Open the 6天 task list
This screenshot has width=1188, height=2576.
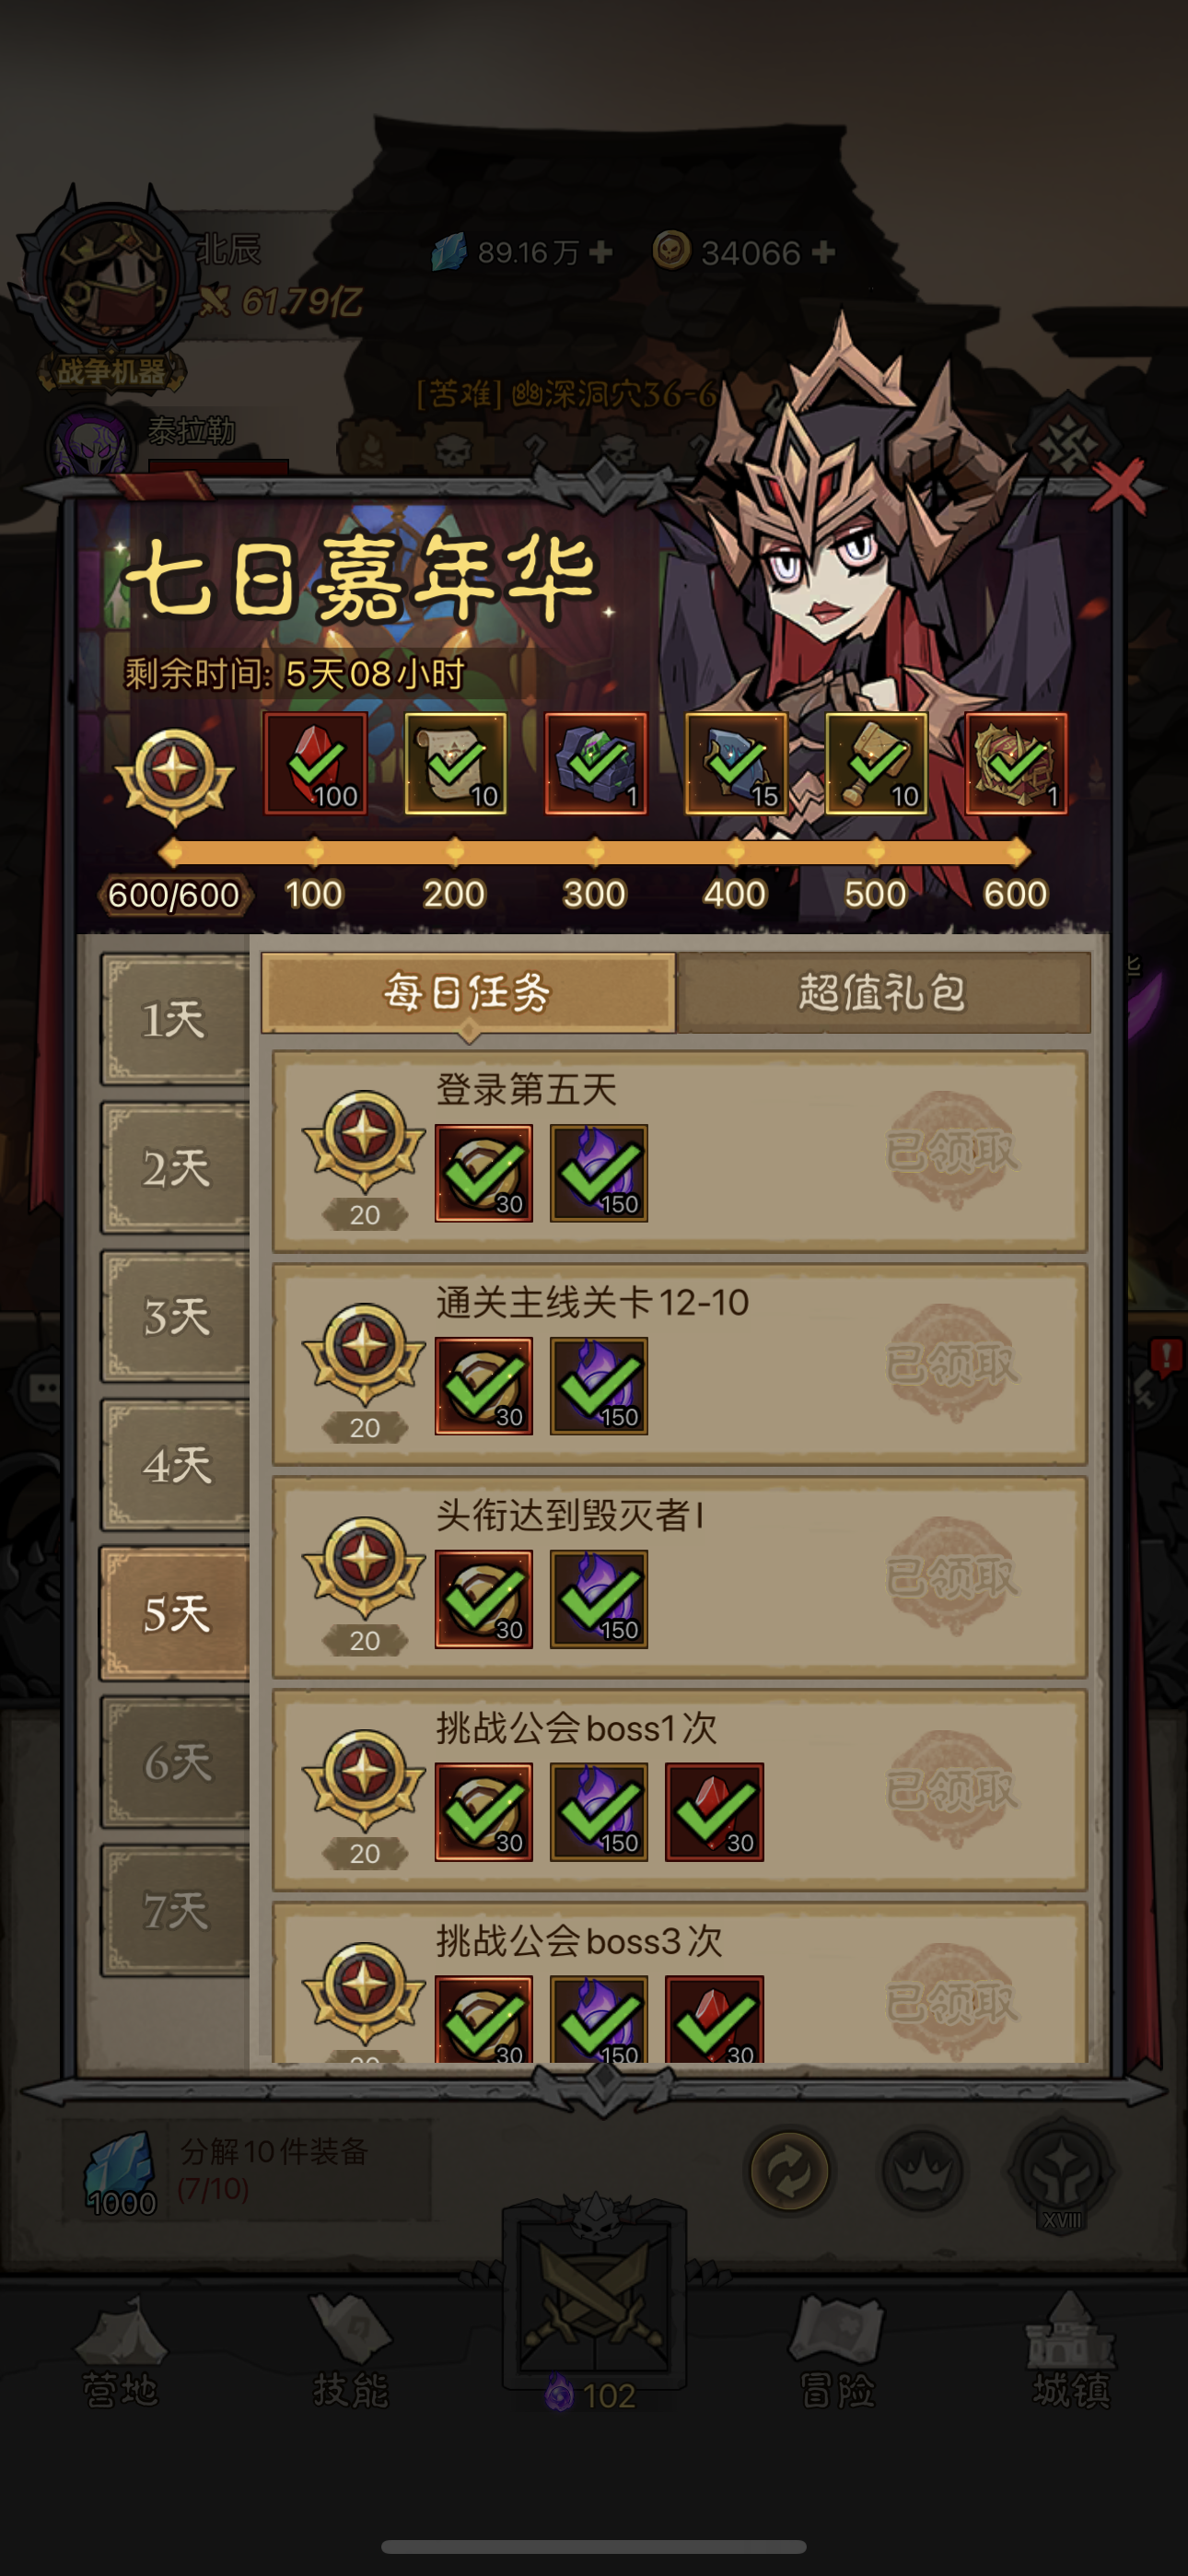pos(175,1762)
